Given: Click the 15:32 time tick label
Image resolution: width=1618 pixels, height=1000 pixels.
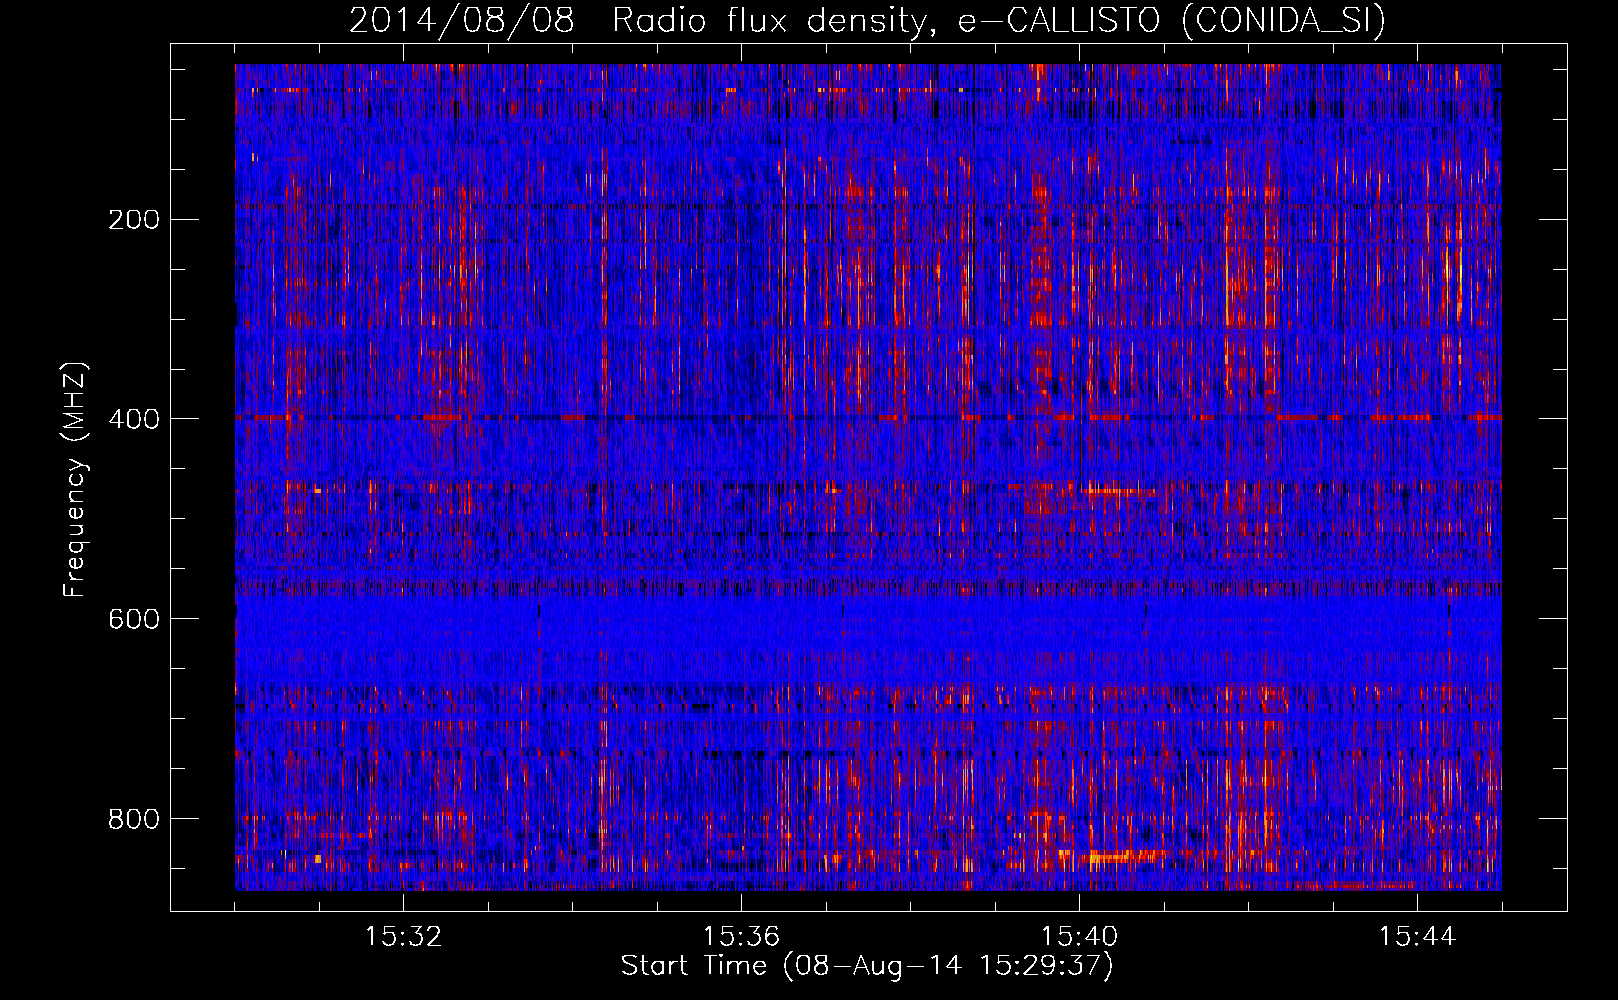Looking at the screenshot, I should 403,937.
